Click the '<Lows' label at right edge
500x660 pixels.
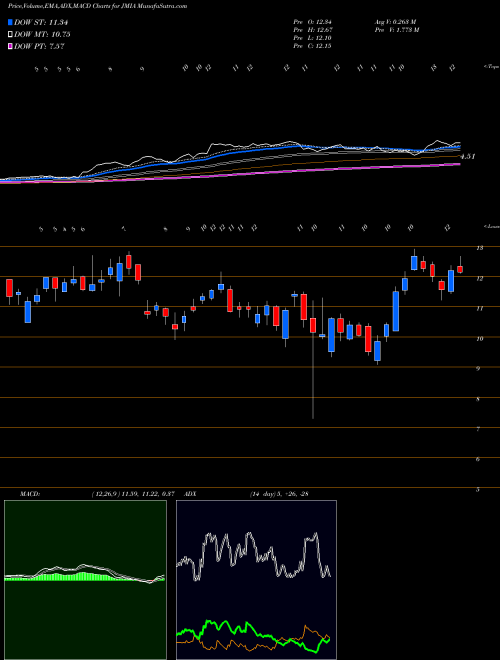click(x=491, y=226)
